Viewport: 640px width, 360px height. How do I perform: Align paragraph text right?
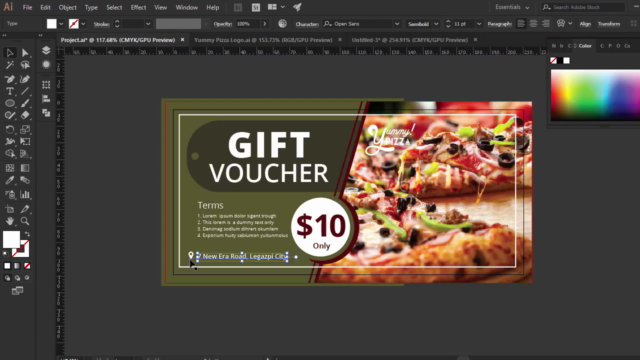pos(546,24)
